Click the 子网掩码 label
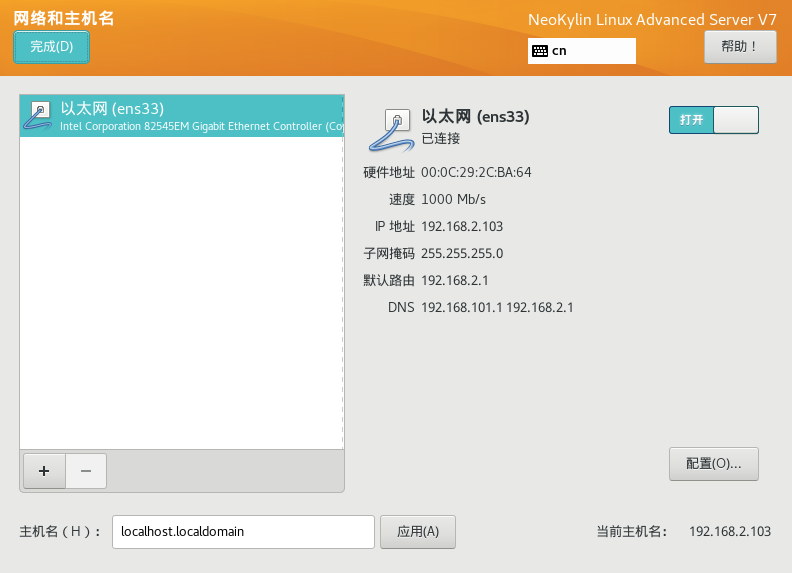 [389, 254]
